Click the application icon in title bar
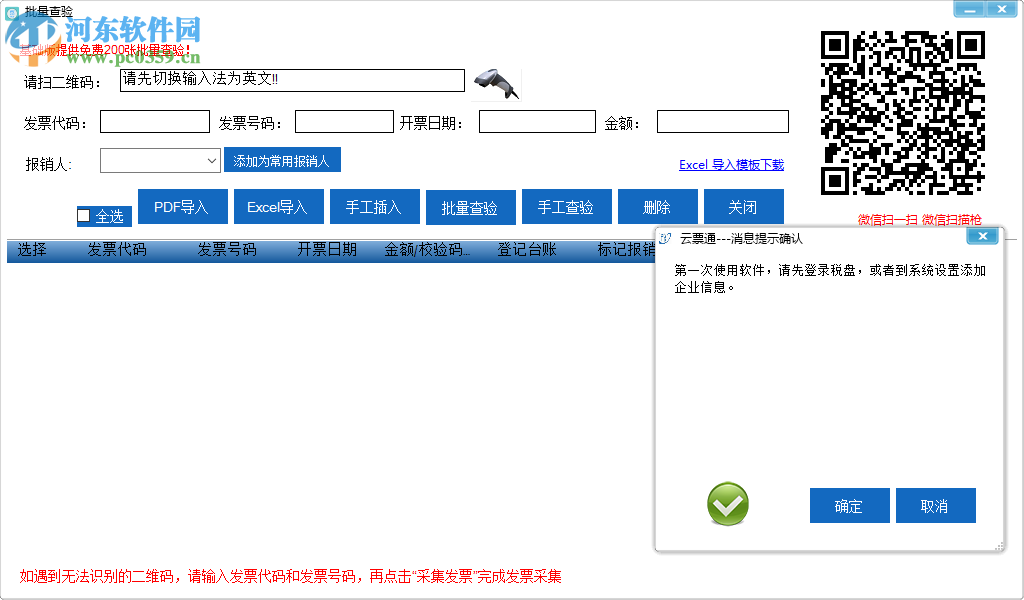This screenshot has width=1024, height=600. point(10,8)
